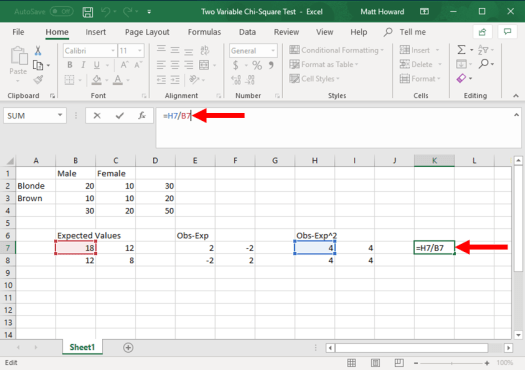Open Customize Quick Access Toolbar dropdown
This screenshot has height=370, width=525.
149,12
